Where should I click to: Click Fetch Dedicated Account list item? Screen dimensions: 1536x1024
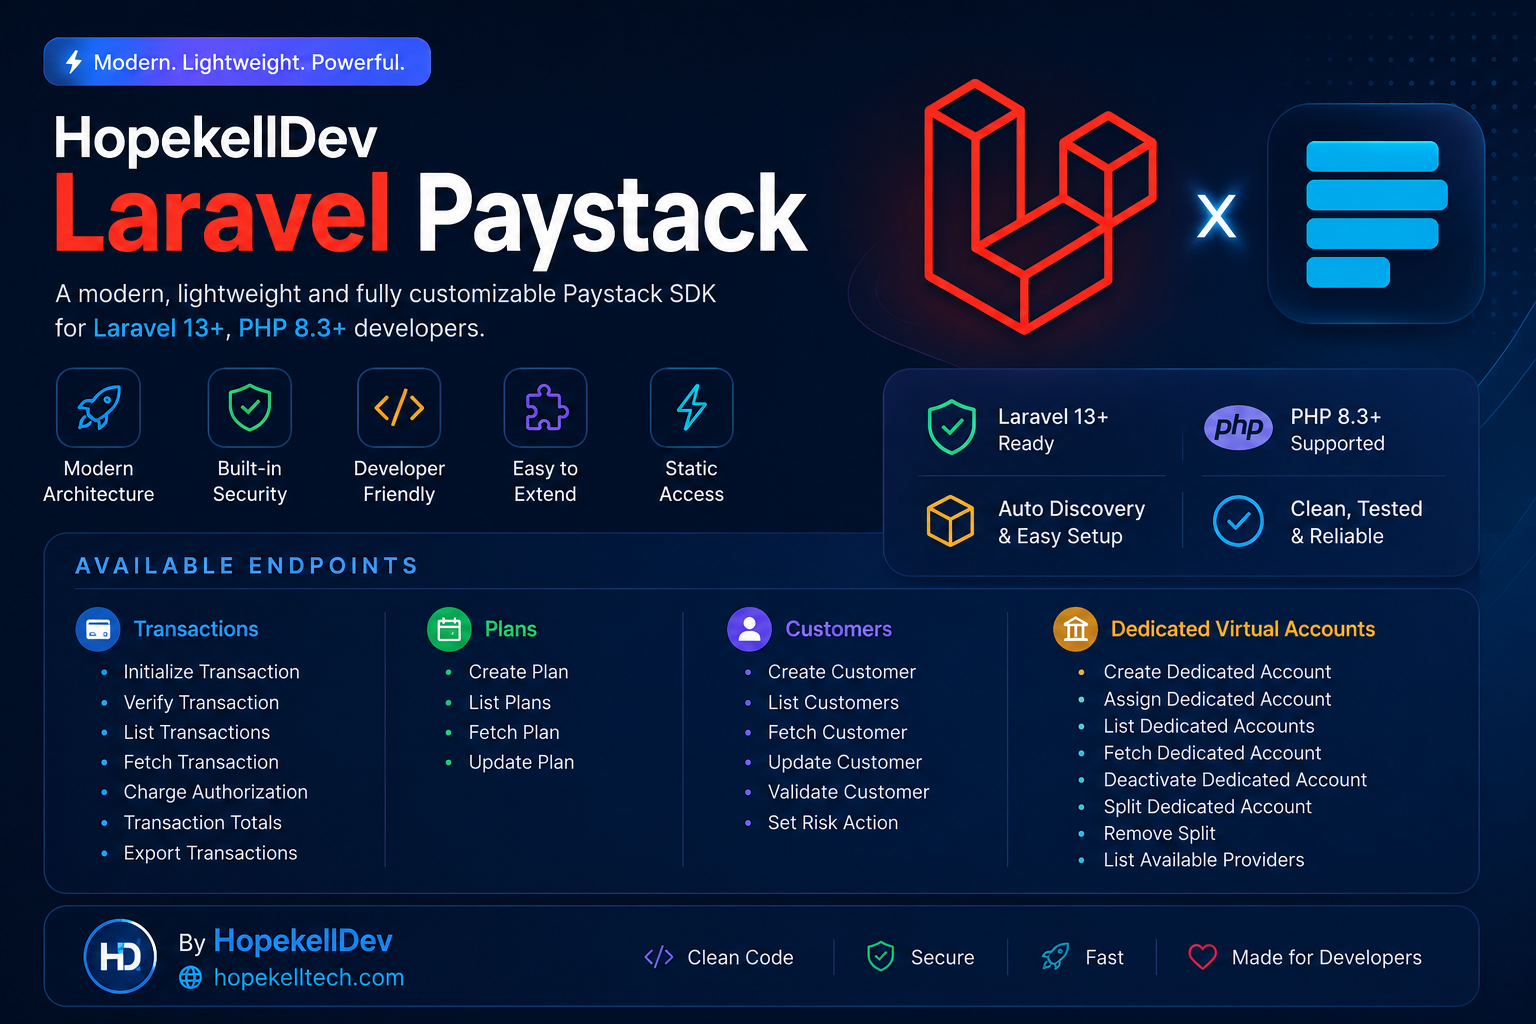[x=1212, y=753]
